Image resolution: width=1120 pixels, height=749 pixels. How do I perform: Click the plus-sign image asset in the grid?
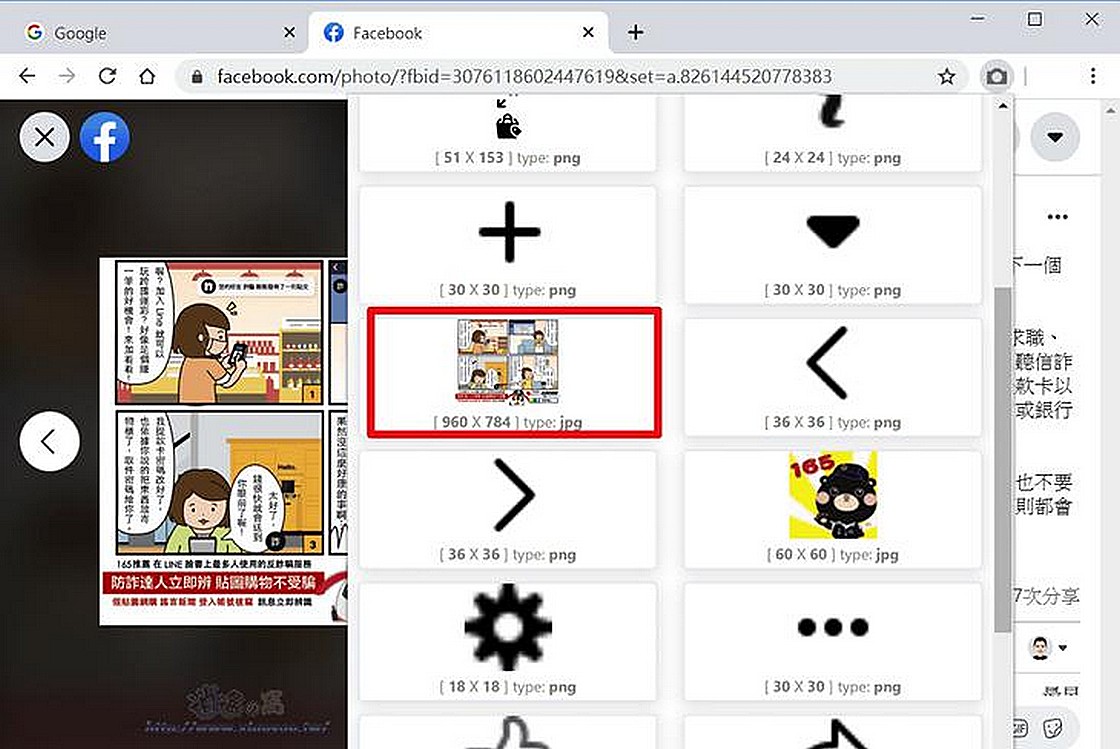point(508,230)
